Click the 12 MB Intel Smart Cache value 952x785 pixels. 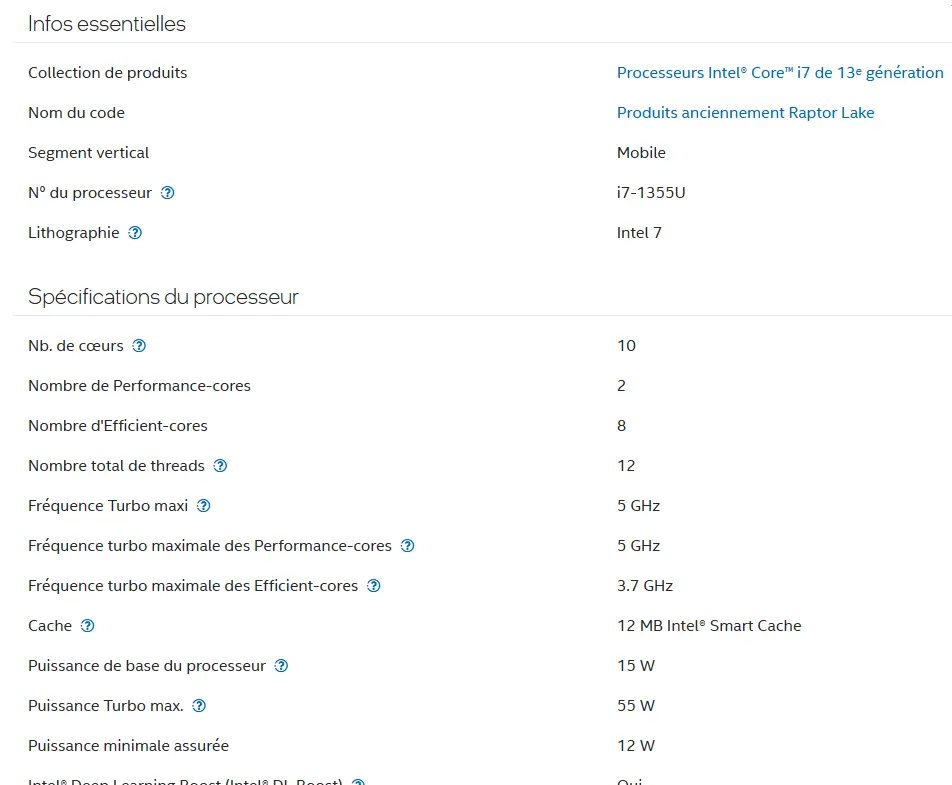(709, 626)
